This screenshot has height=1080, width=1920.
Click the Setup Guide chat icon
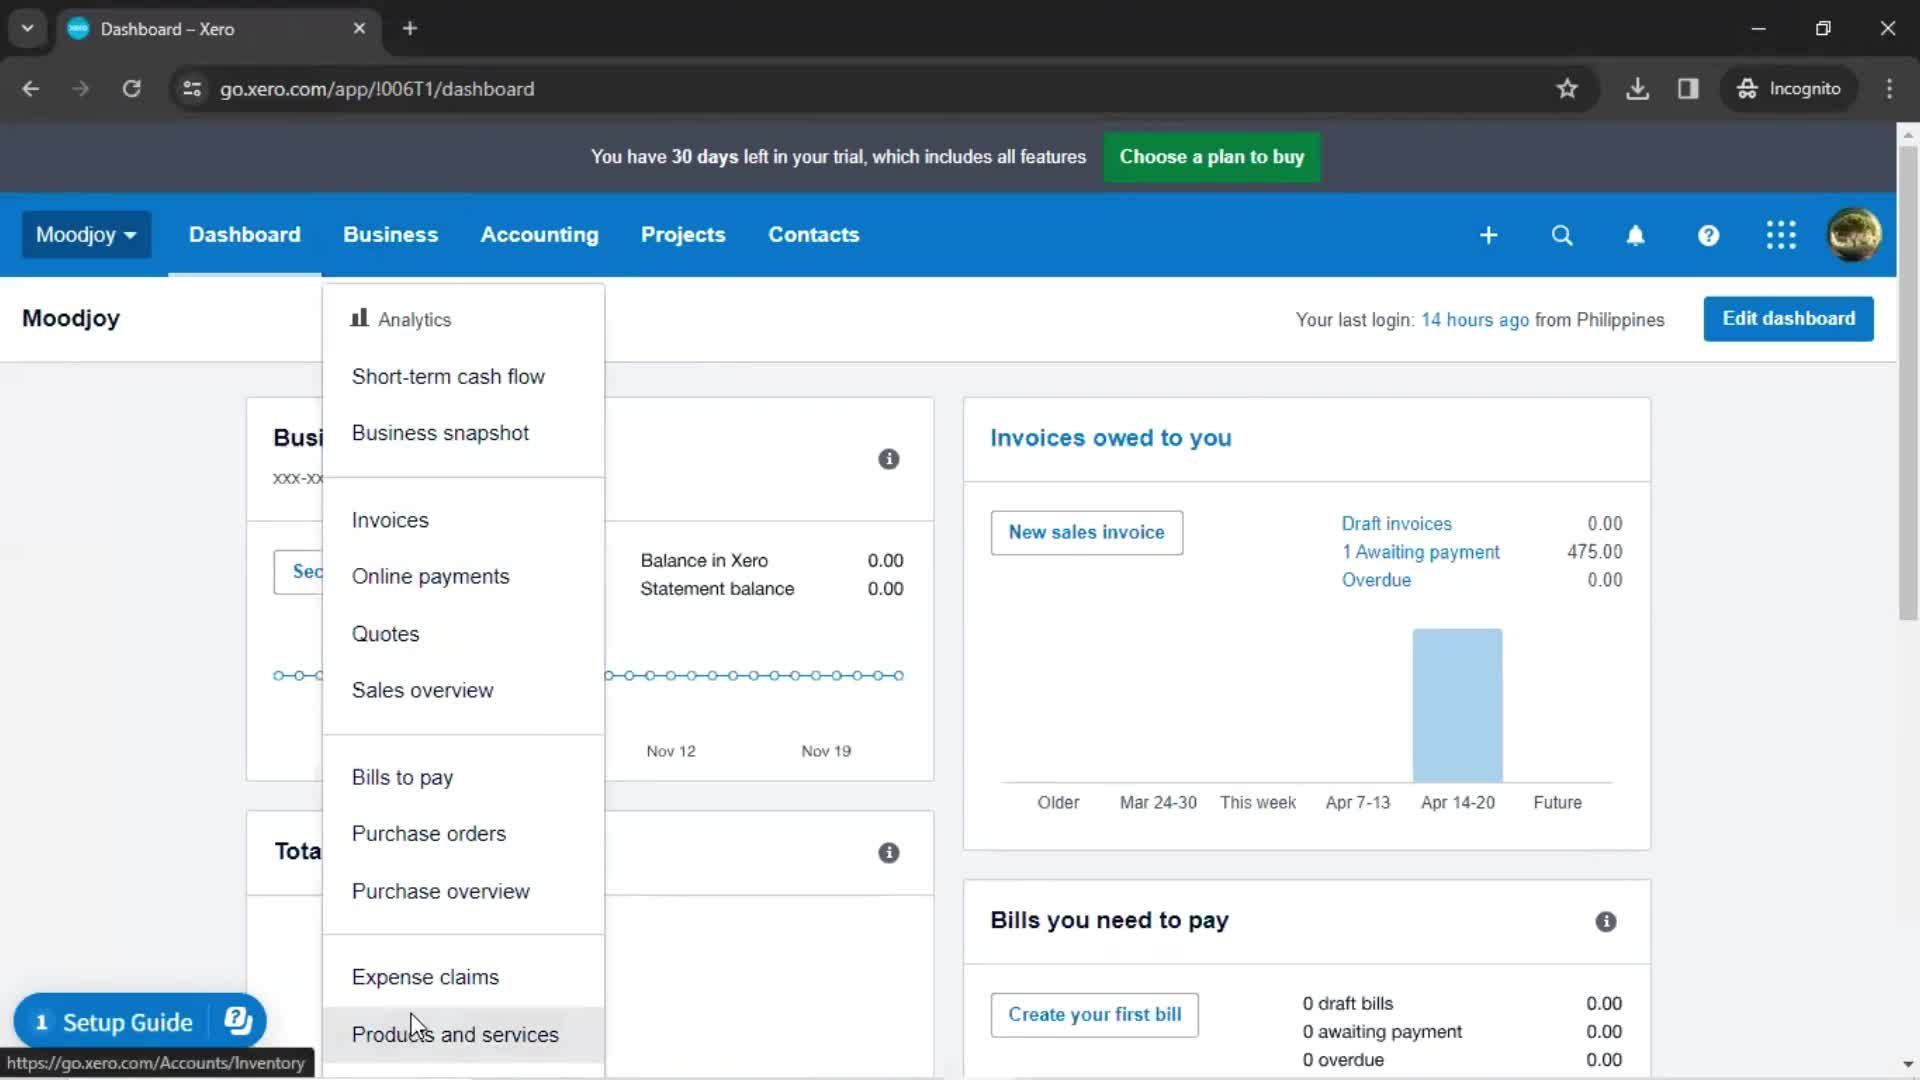tap(238, 1021)
